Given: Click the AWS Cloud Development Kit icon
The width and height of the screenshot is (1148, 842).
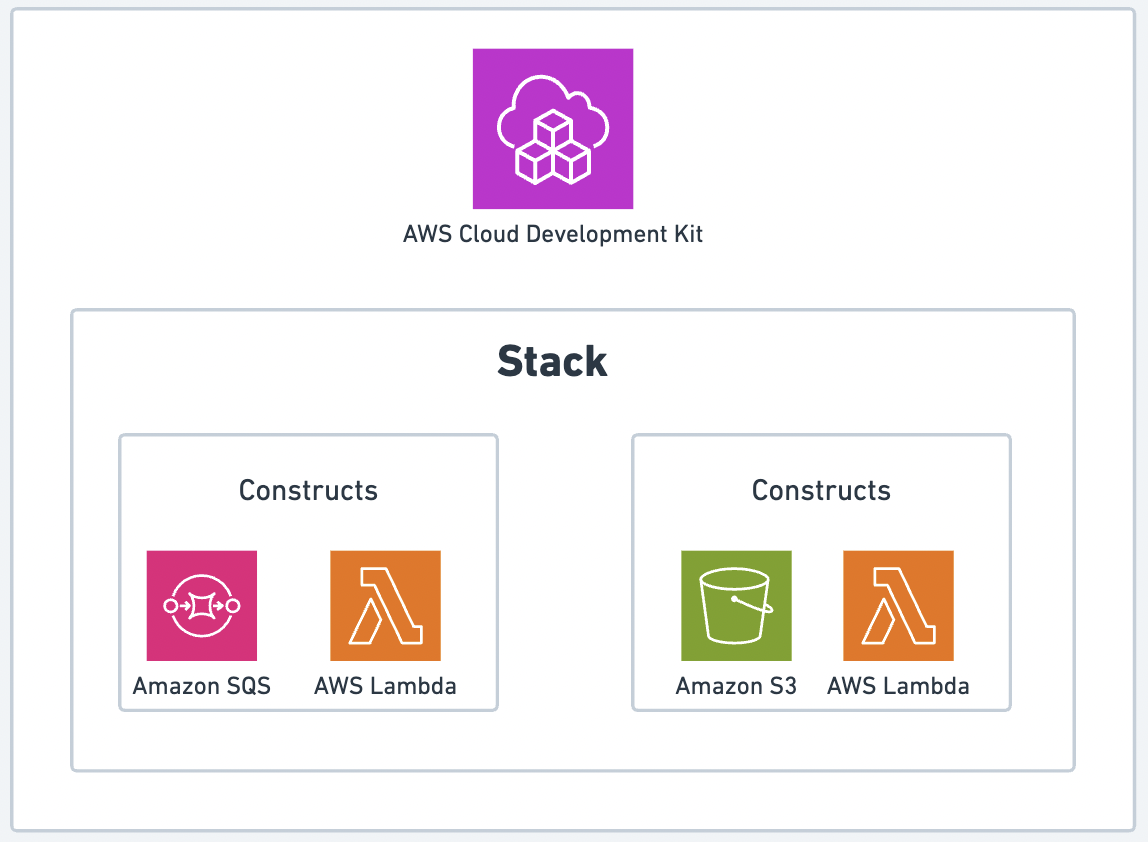Looking at the screenshot, I should [x=553, y=129].
